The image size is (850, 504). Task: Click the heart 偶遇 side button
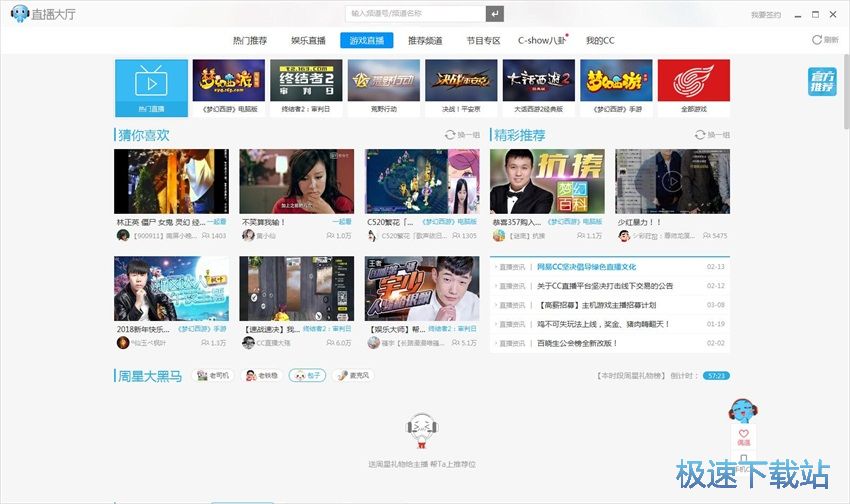(744, 437)
